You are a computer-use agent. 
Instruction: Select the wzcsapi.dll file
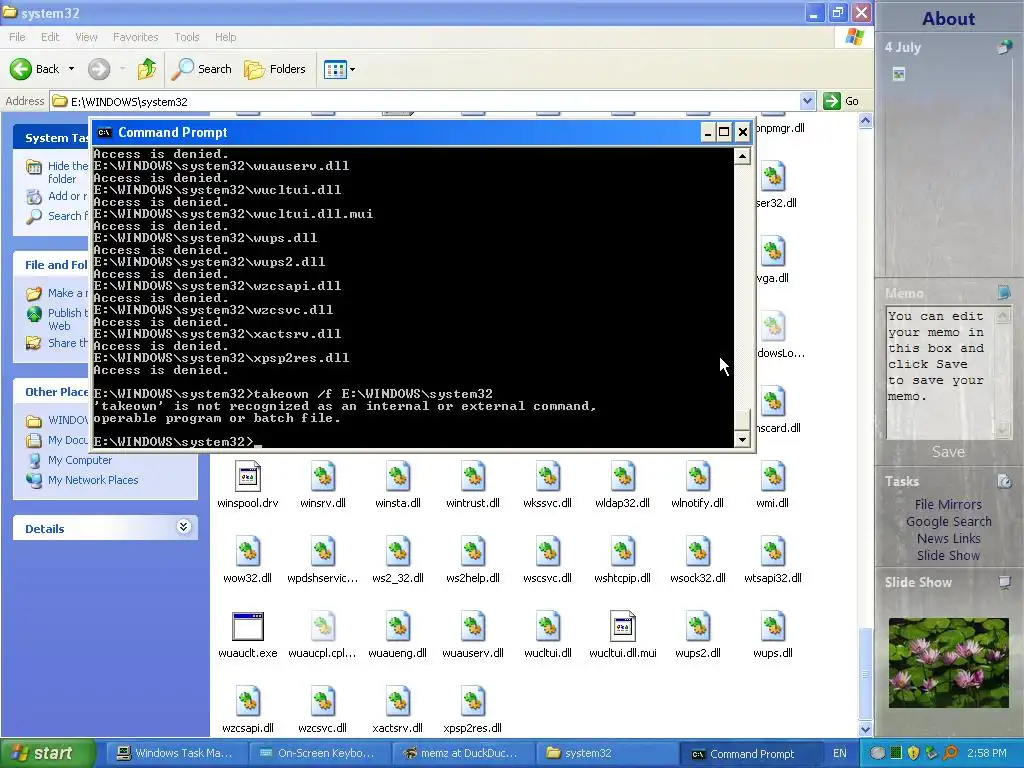pyautogui.click(x=248, y=702)
